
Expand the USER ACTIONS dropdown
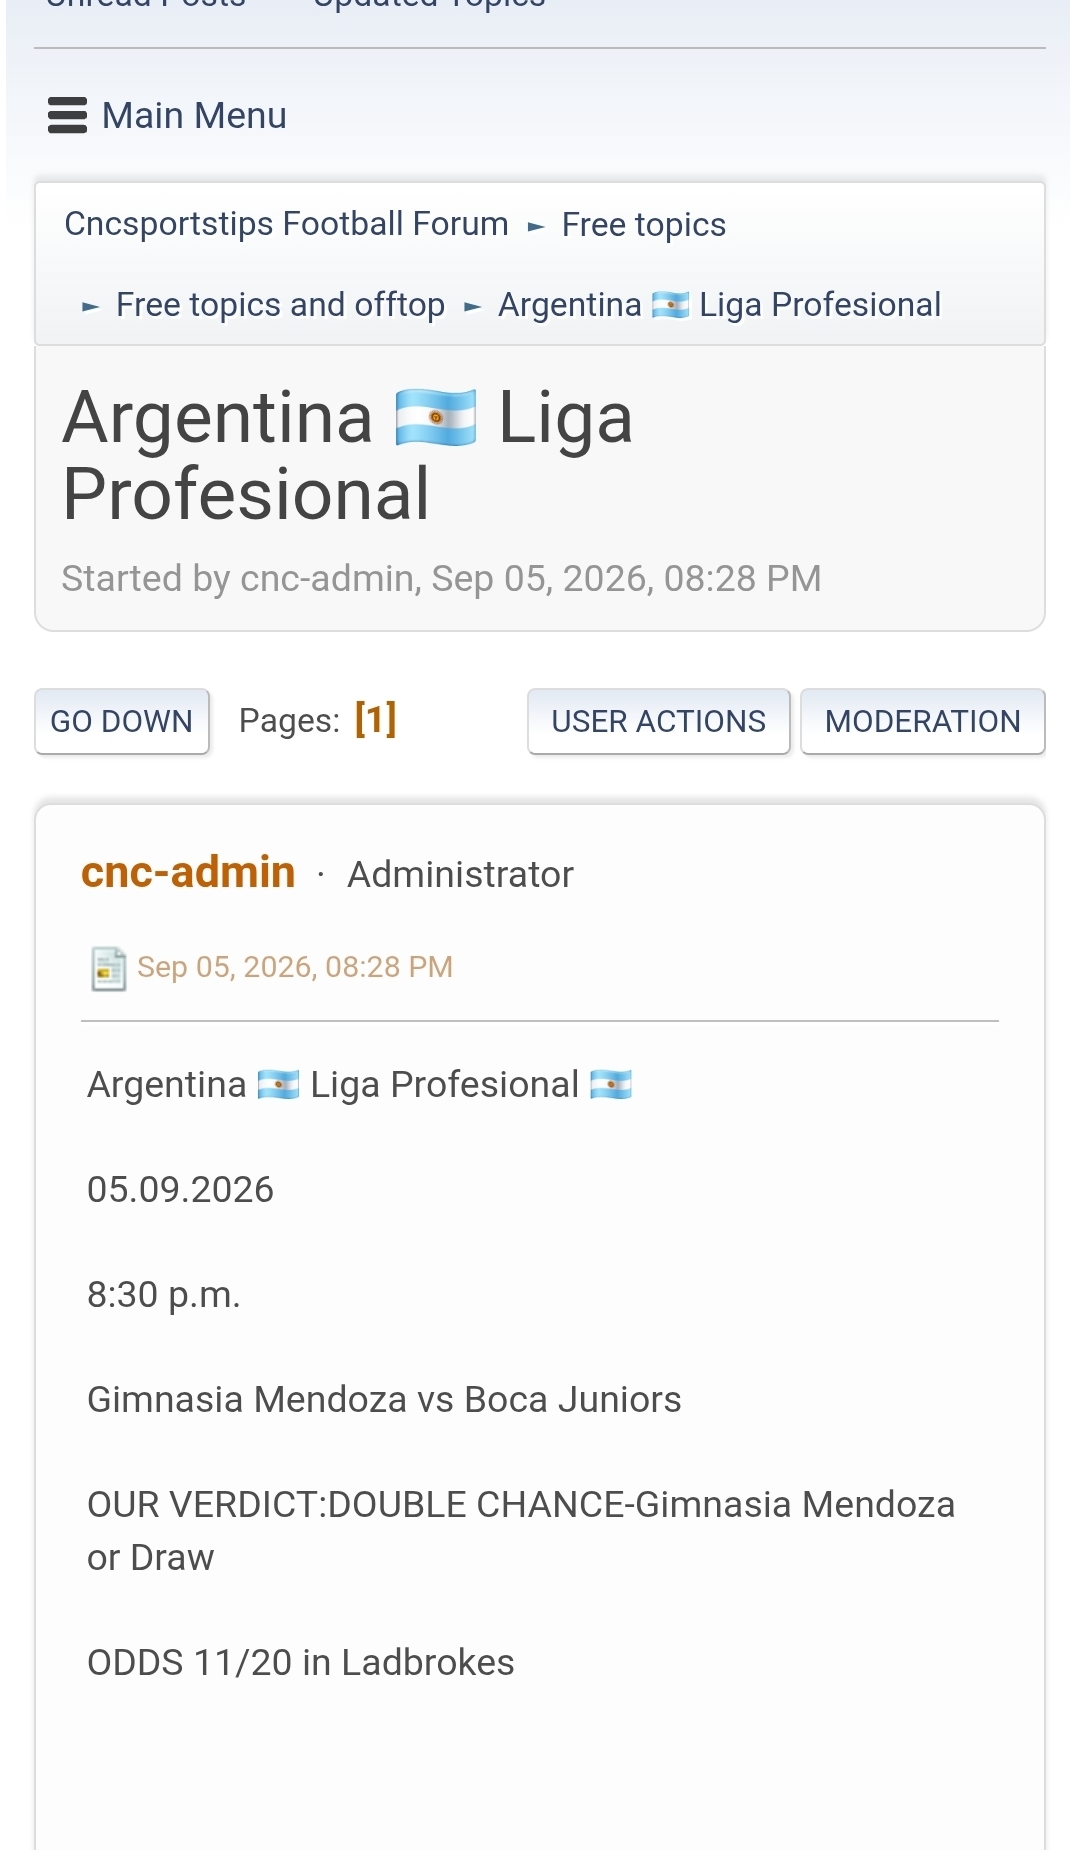pyautogui.click(x=659, y=721)
